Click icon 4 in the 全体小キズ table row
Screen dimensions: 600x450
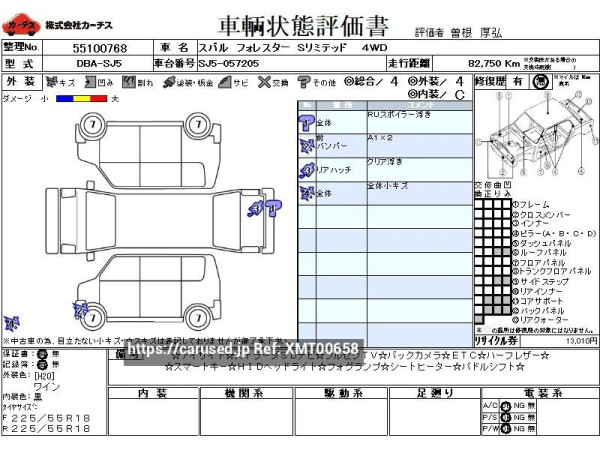[x=307, y=194]
